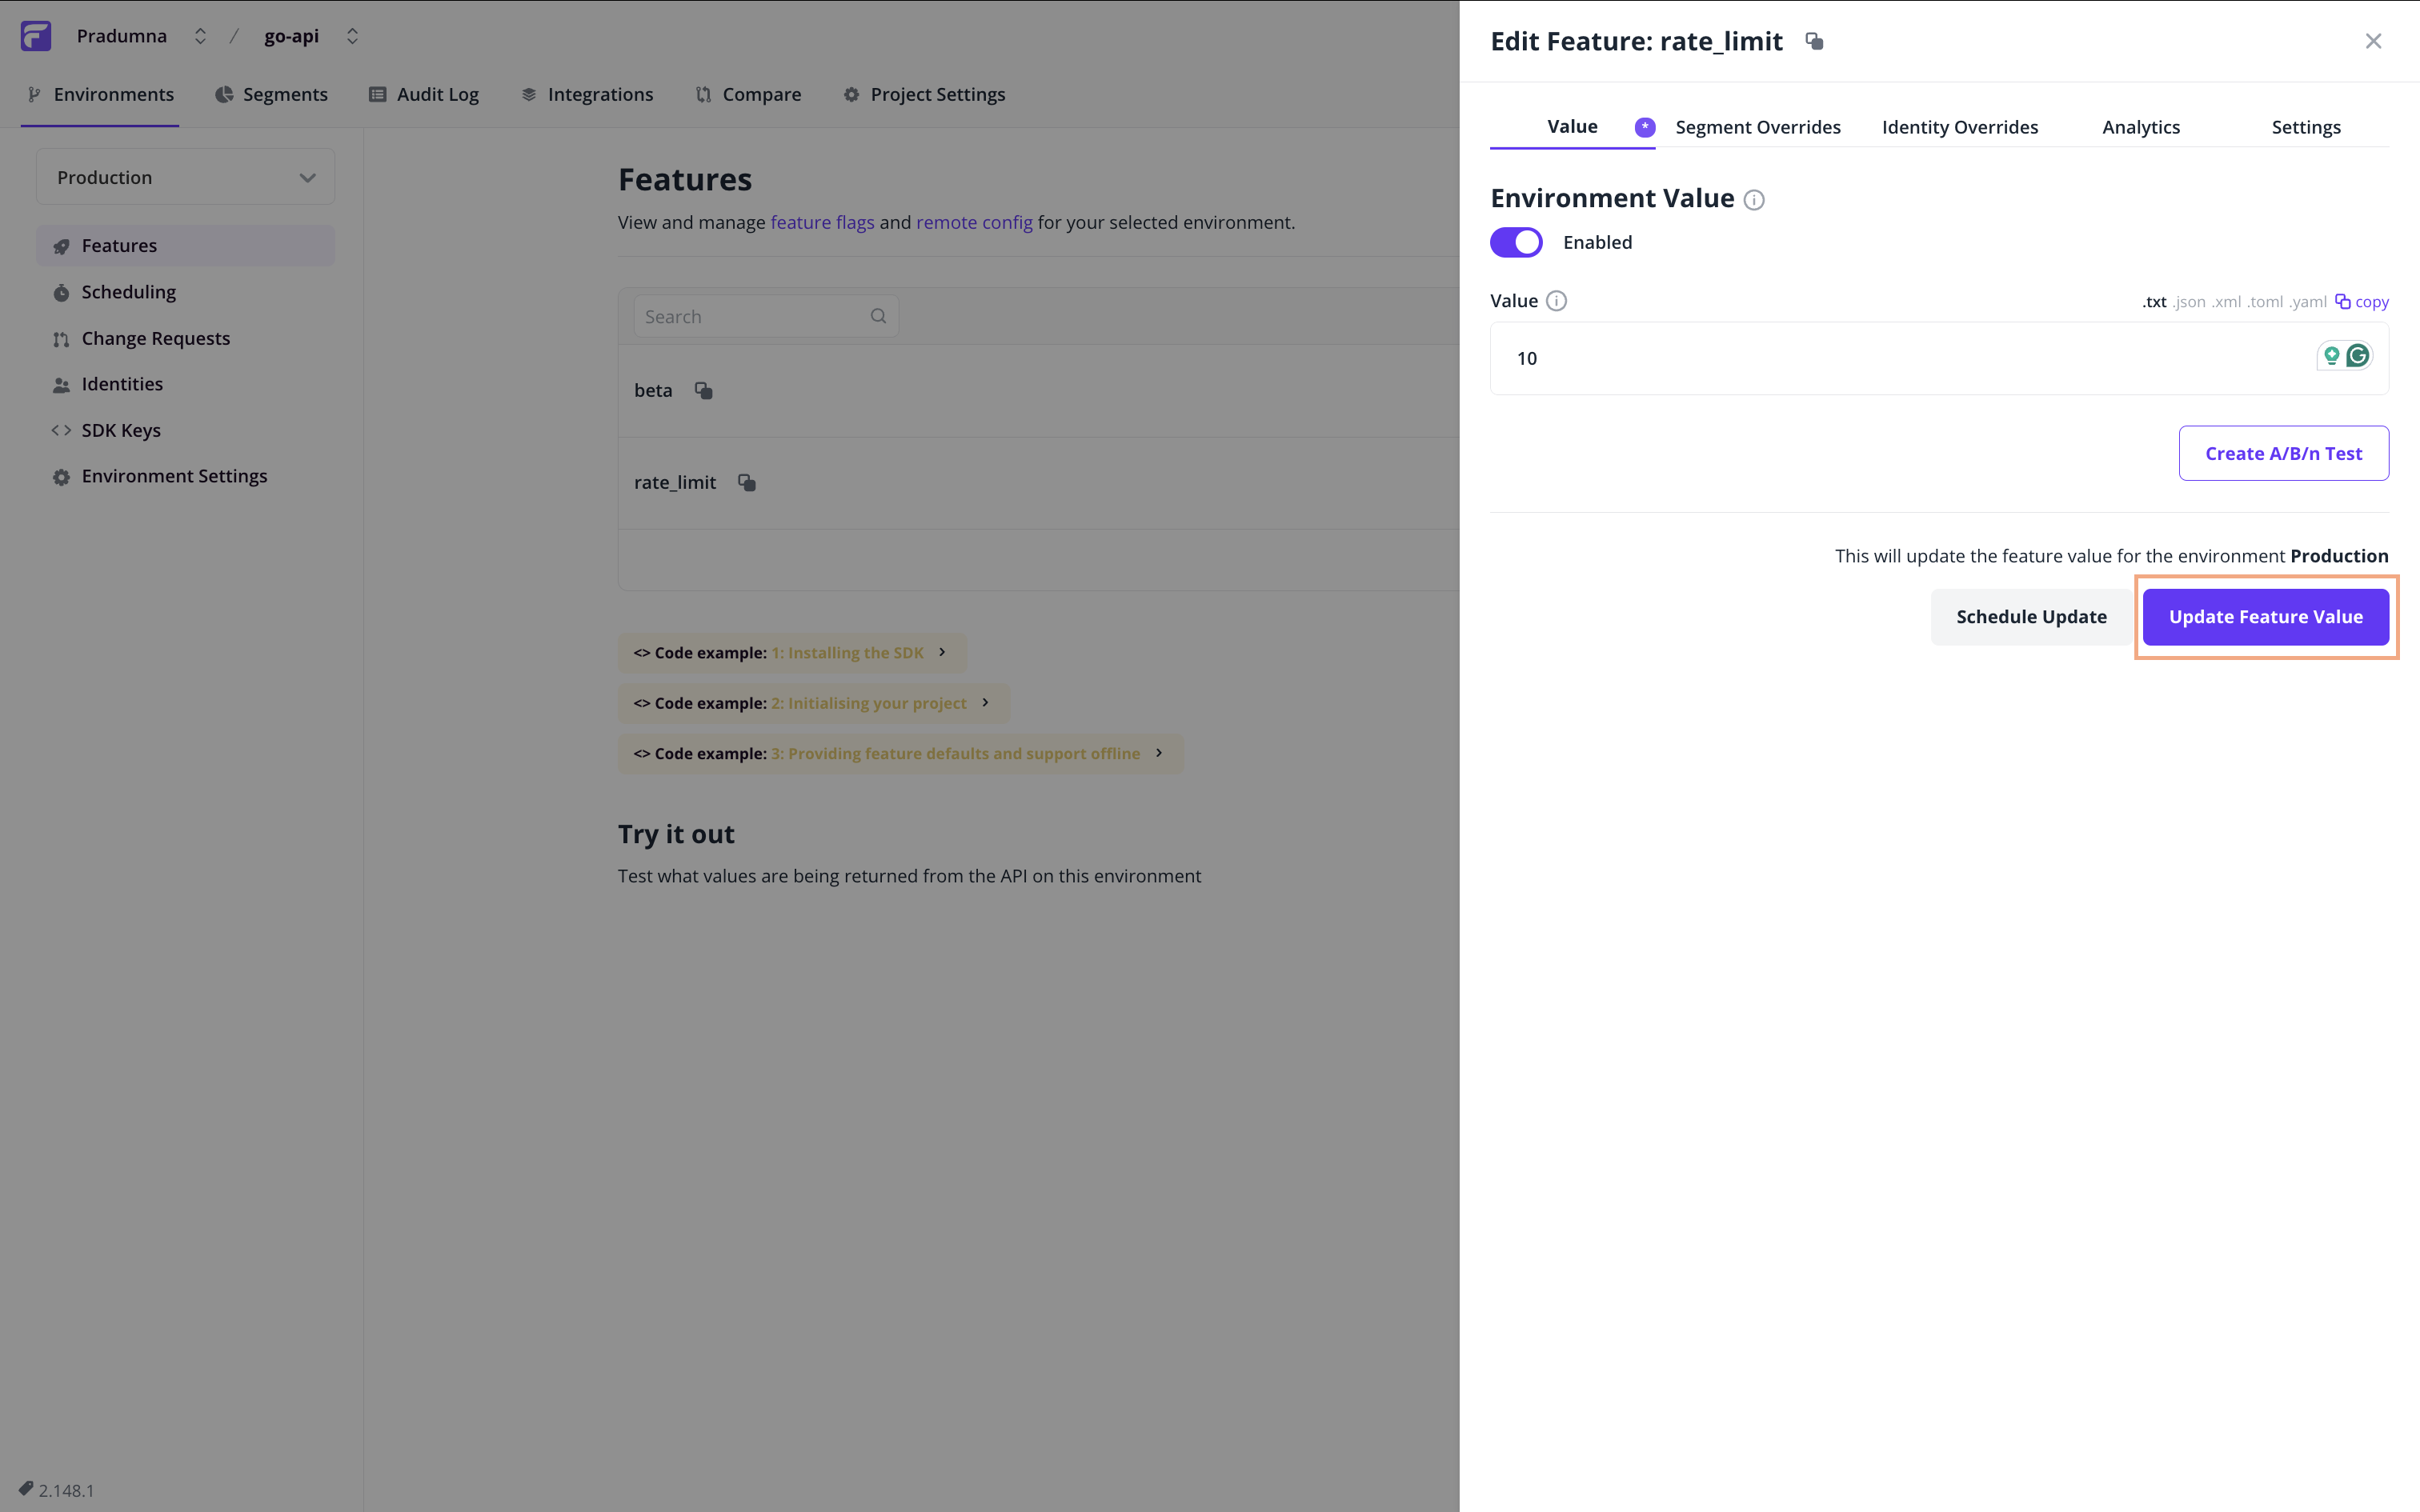Viewport: 2420px width, 1512px height.
Task: Open Environment Settings in the sidebar
Action: click(x=186, y=476)
